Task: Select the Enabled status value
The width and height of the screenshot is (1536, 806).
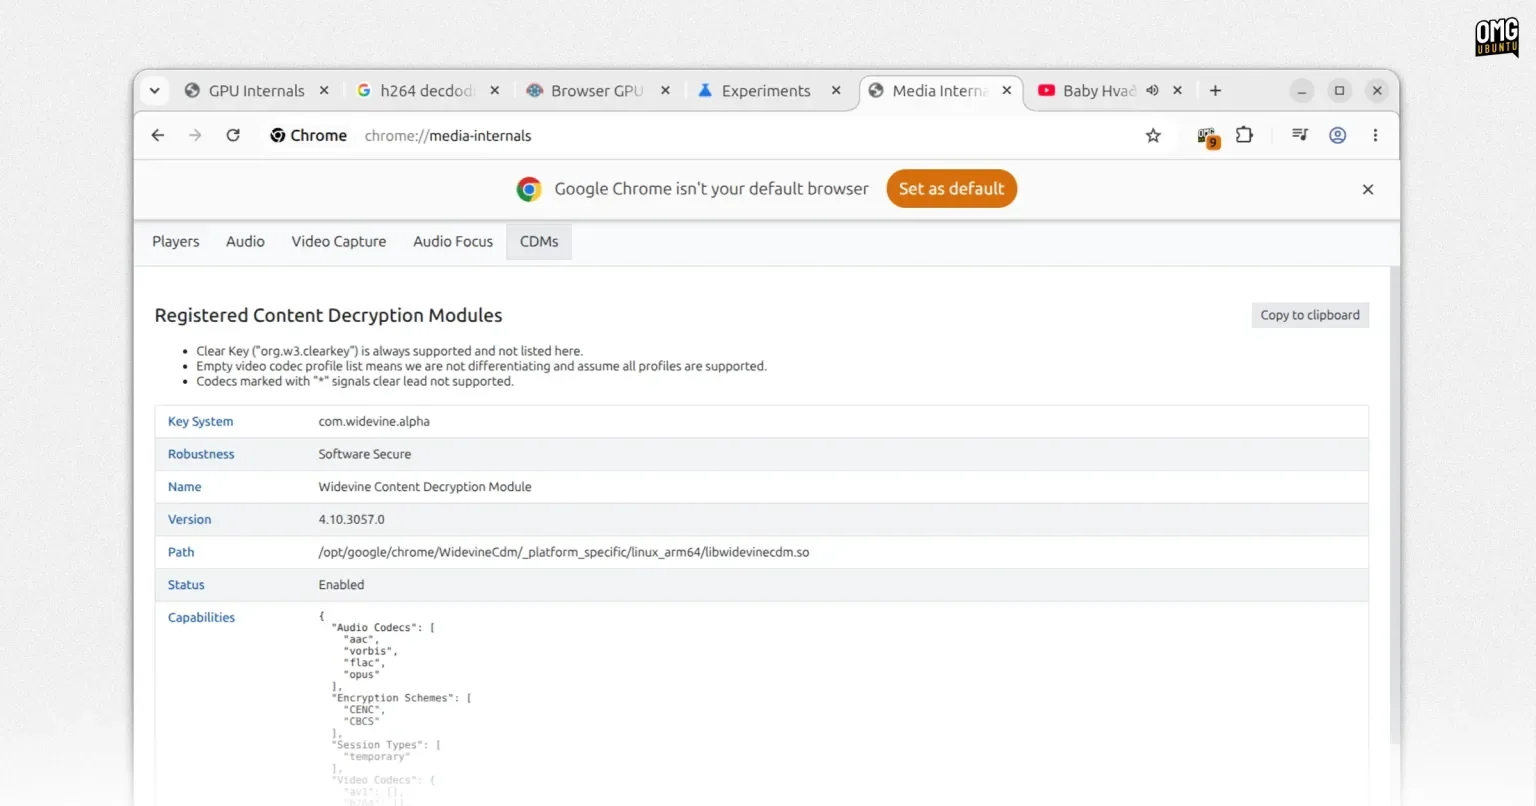Action: tap(341, 585)
